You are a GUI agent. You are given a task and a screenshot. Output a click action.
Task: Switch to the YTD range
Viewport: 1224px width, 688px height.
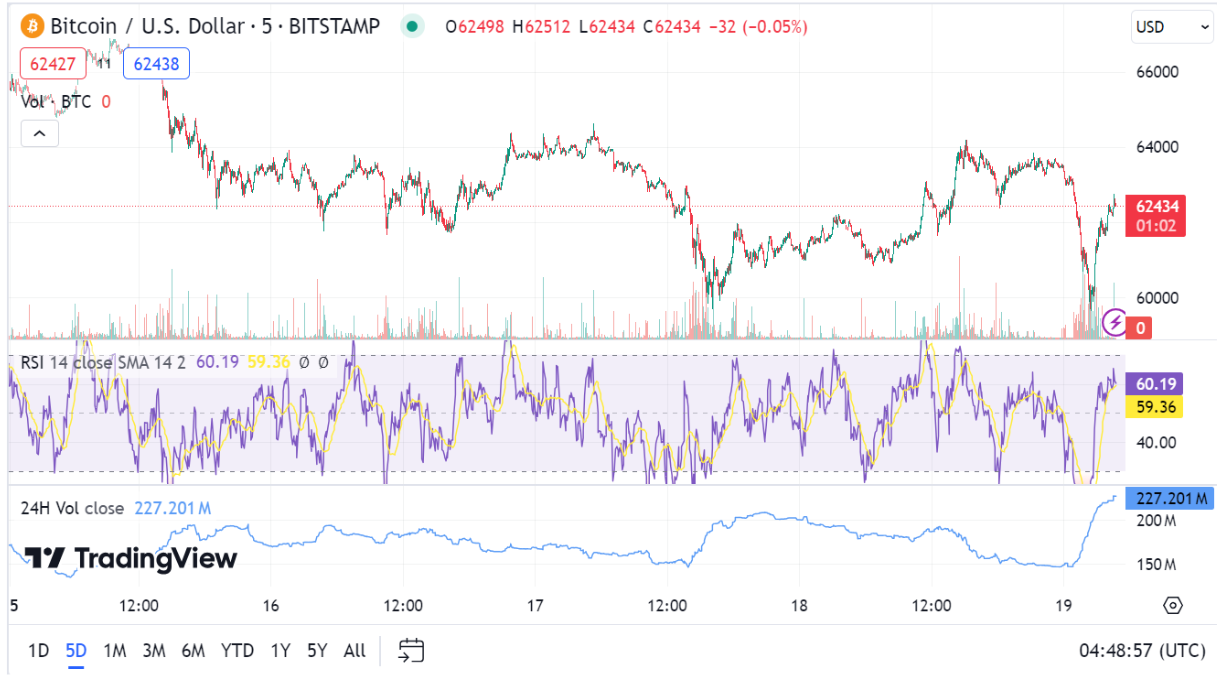coord(237,651)
